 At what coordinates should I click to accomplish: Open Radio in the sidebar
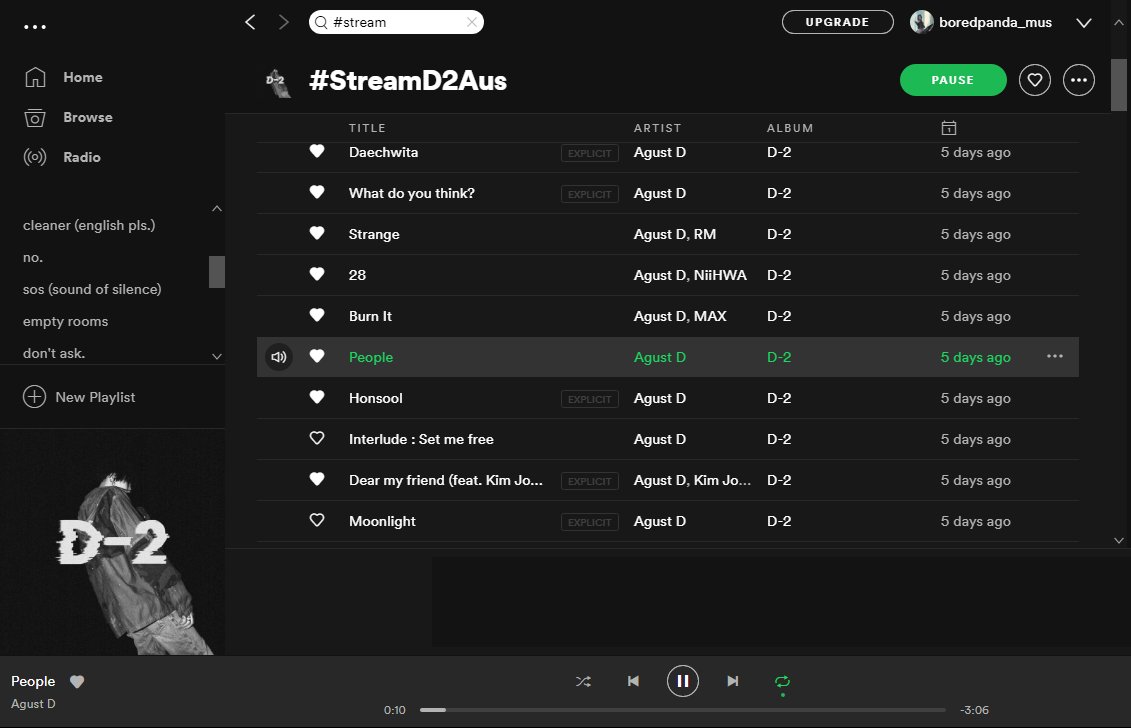82,157
